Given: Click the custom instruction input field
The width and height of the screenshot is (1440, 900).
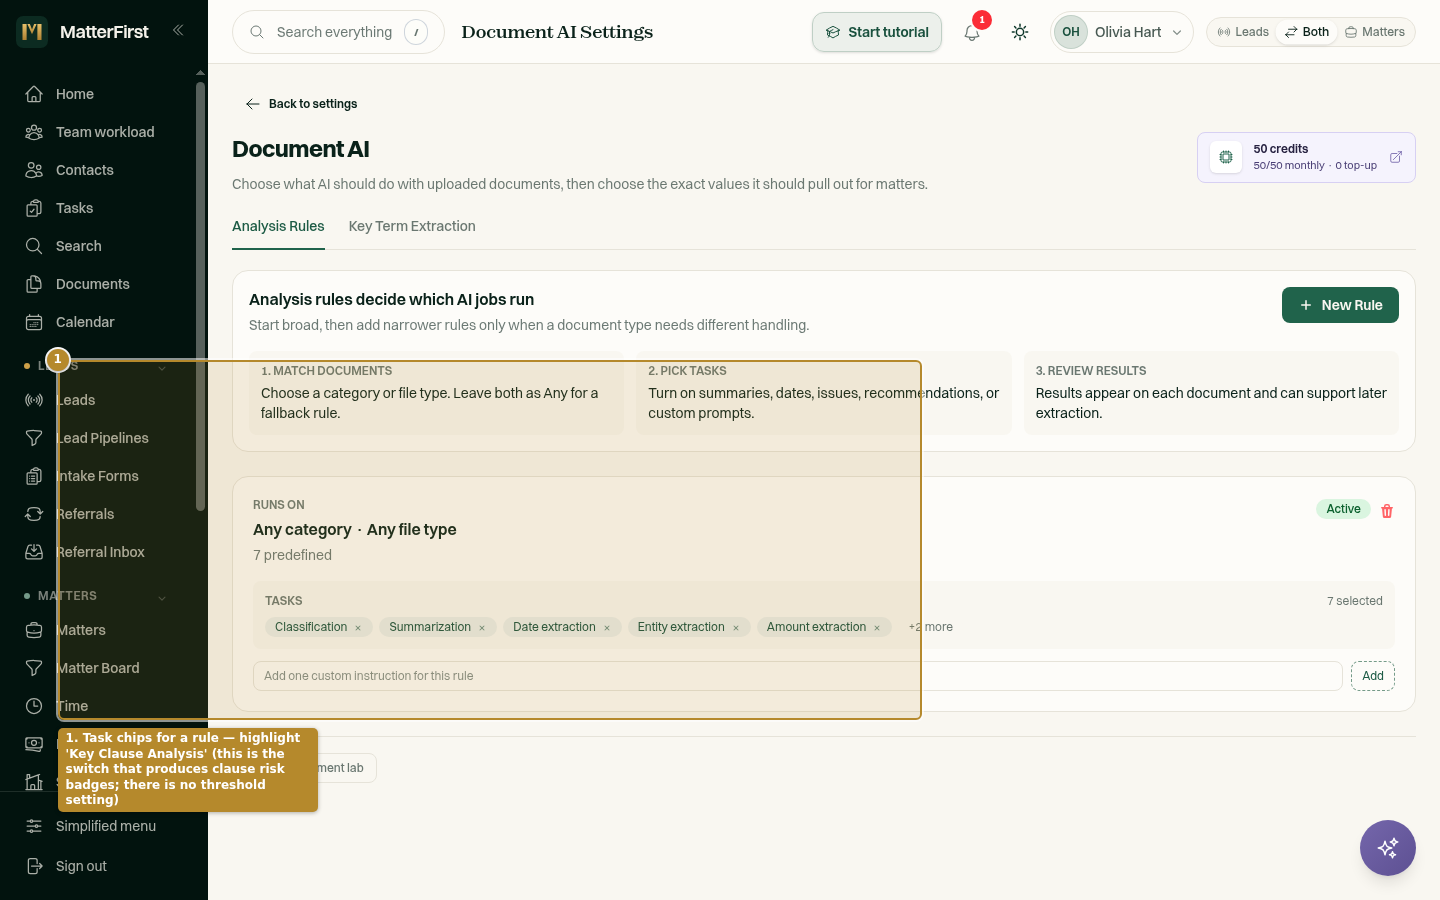Looking at the screenshot, I should click(797, 676).
